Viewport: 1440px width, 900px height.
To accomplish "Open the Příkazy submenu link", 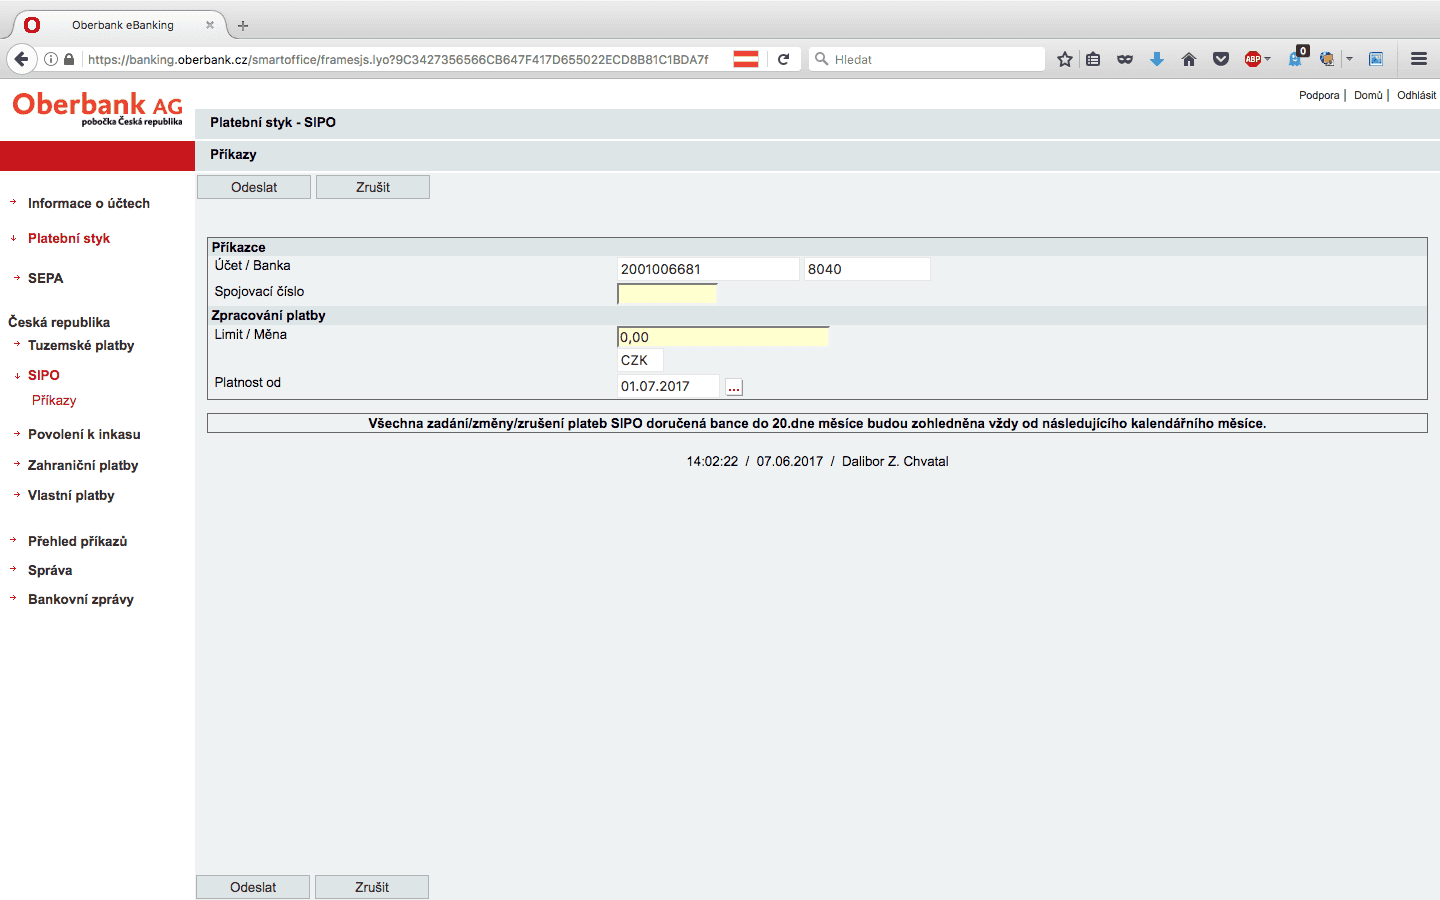I will pyautogui.click(x=54, y=400).
